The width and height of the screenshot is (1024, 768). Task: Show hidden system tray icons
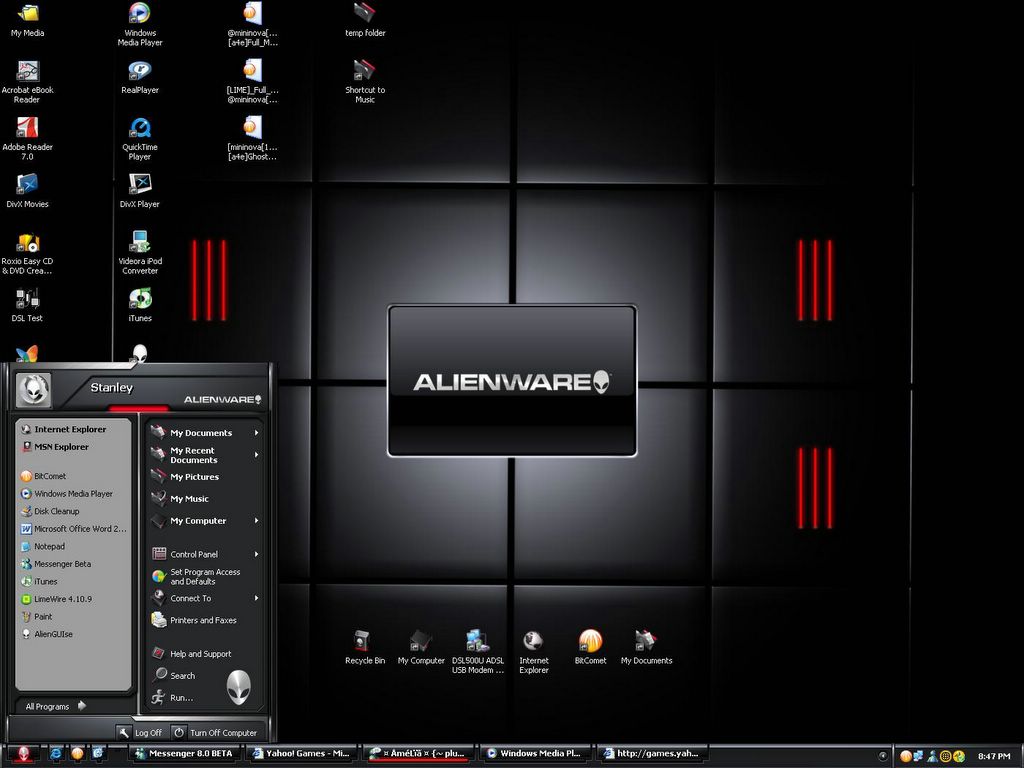pos(882,756)
